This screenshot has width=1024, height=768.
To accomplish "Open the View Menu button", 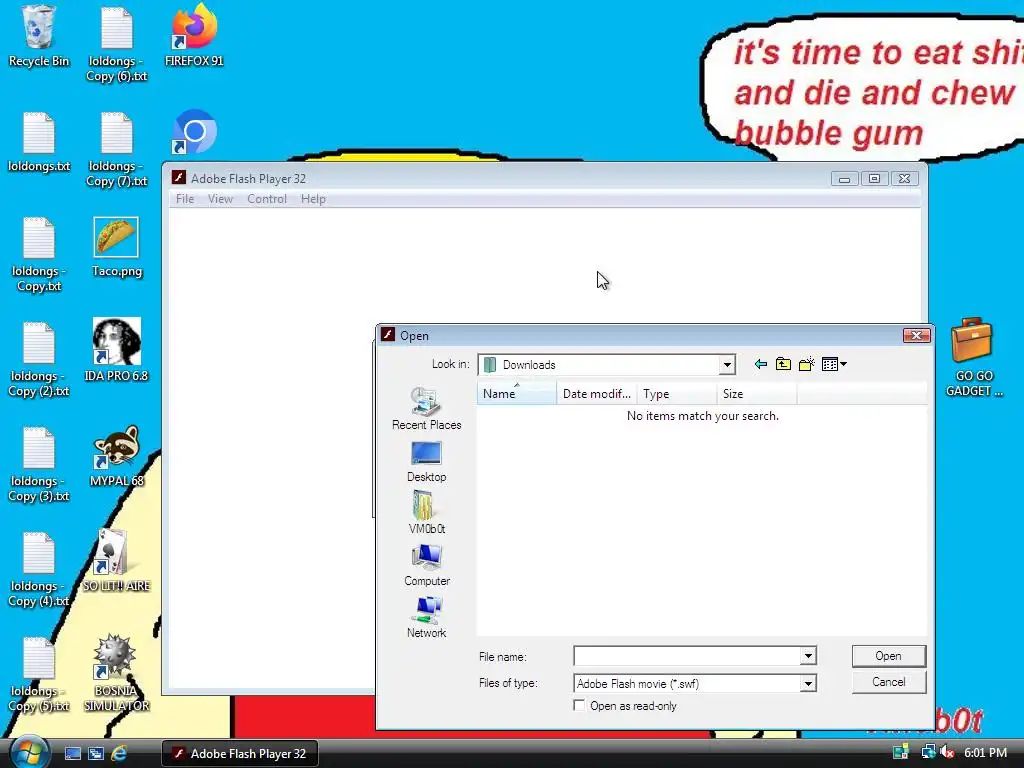I will pyautogui.click(x=834, y=364).
